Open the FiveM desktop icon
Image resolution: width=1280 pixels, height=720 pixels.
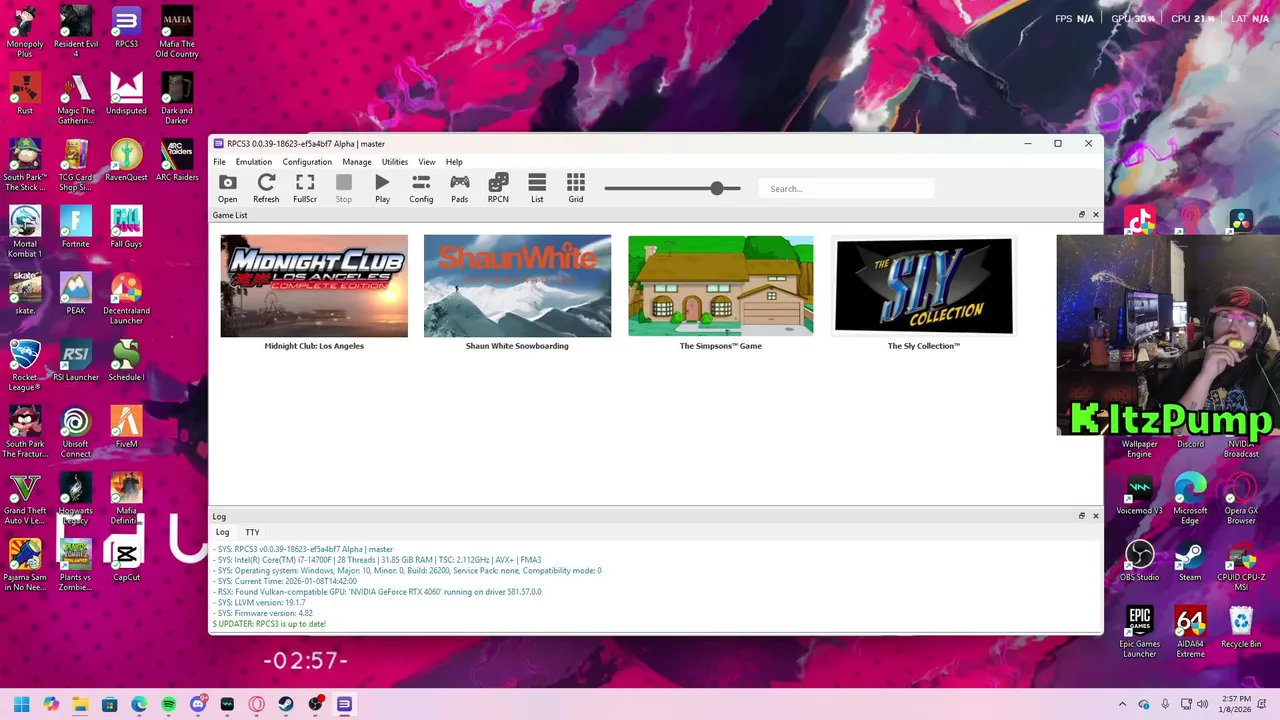coord(126,427)
